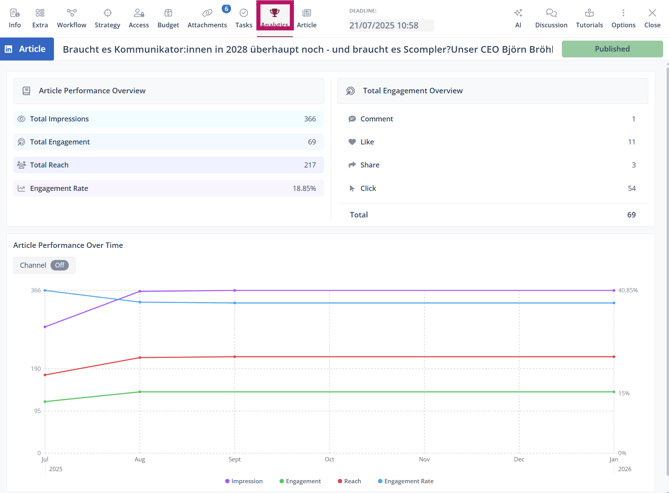669x493 pixels.
Task: Toggle Reach red legend marker
Action: [x=340, y=481]
